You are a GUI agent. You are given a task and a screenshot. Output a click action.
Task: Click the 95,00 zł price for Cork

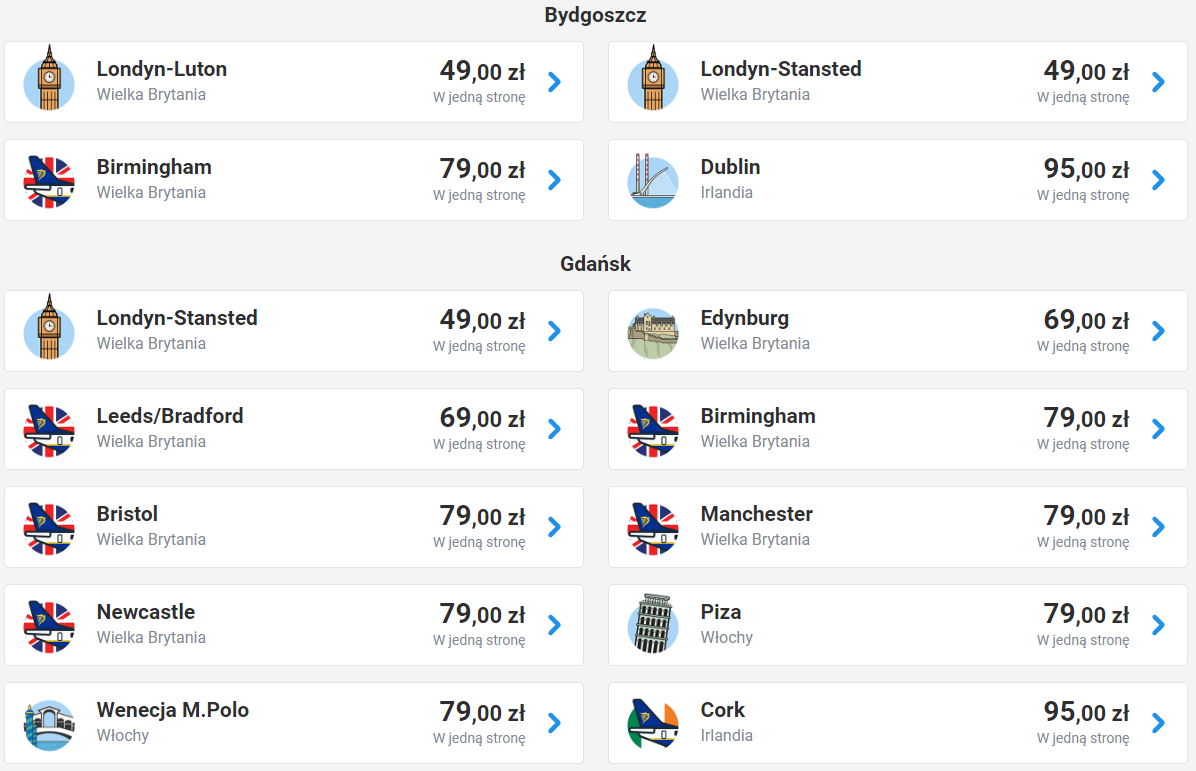[x=1086, y=712]
